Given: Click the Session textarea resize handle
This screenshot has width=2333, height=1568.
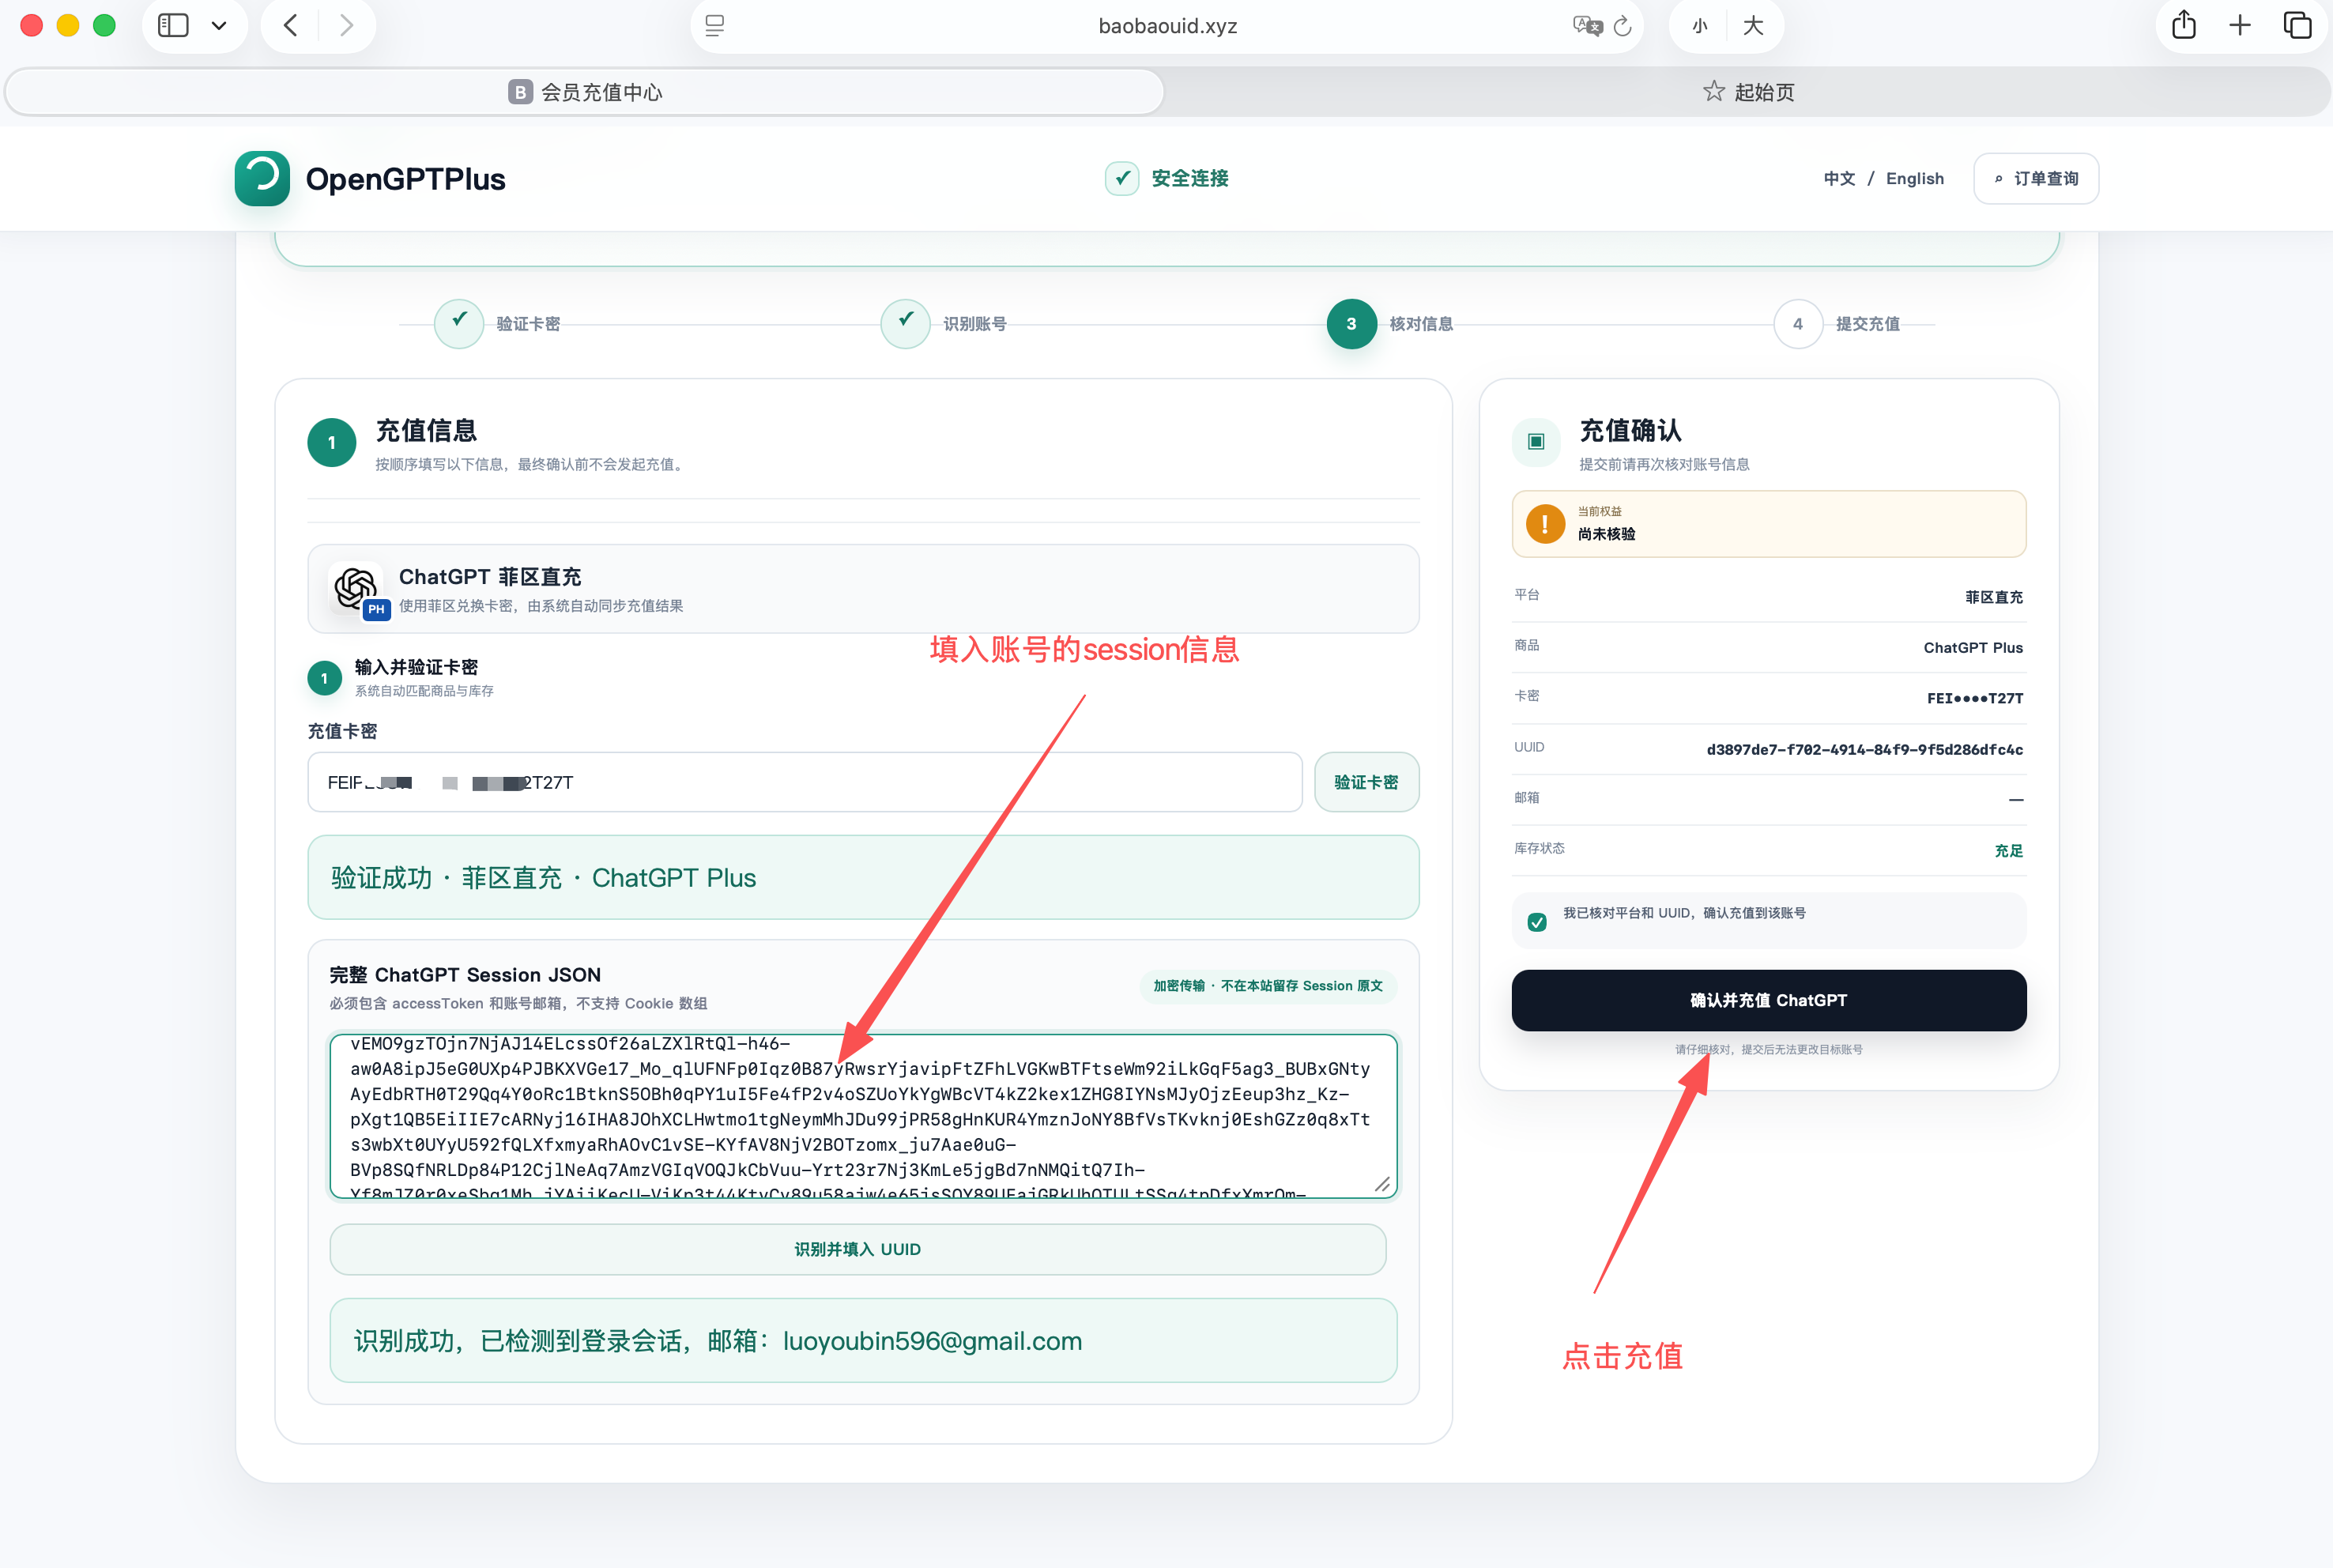Looking at the screenshot, I should tap(1382, 1184).
